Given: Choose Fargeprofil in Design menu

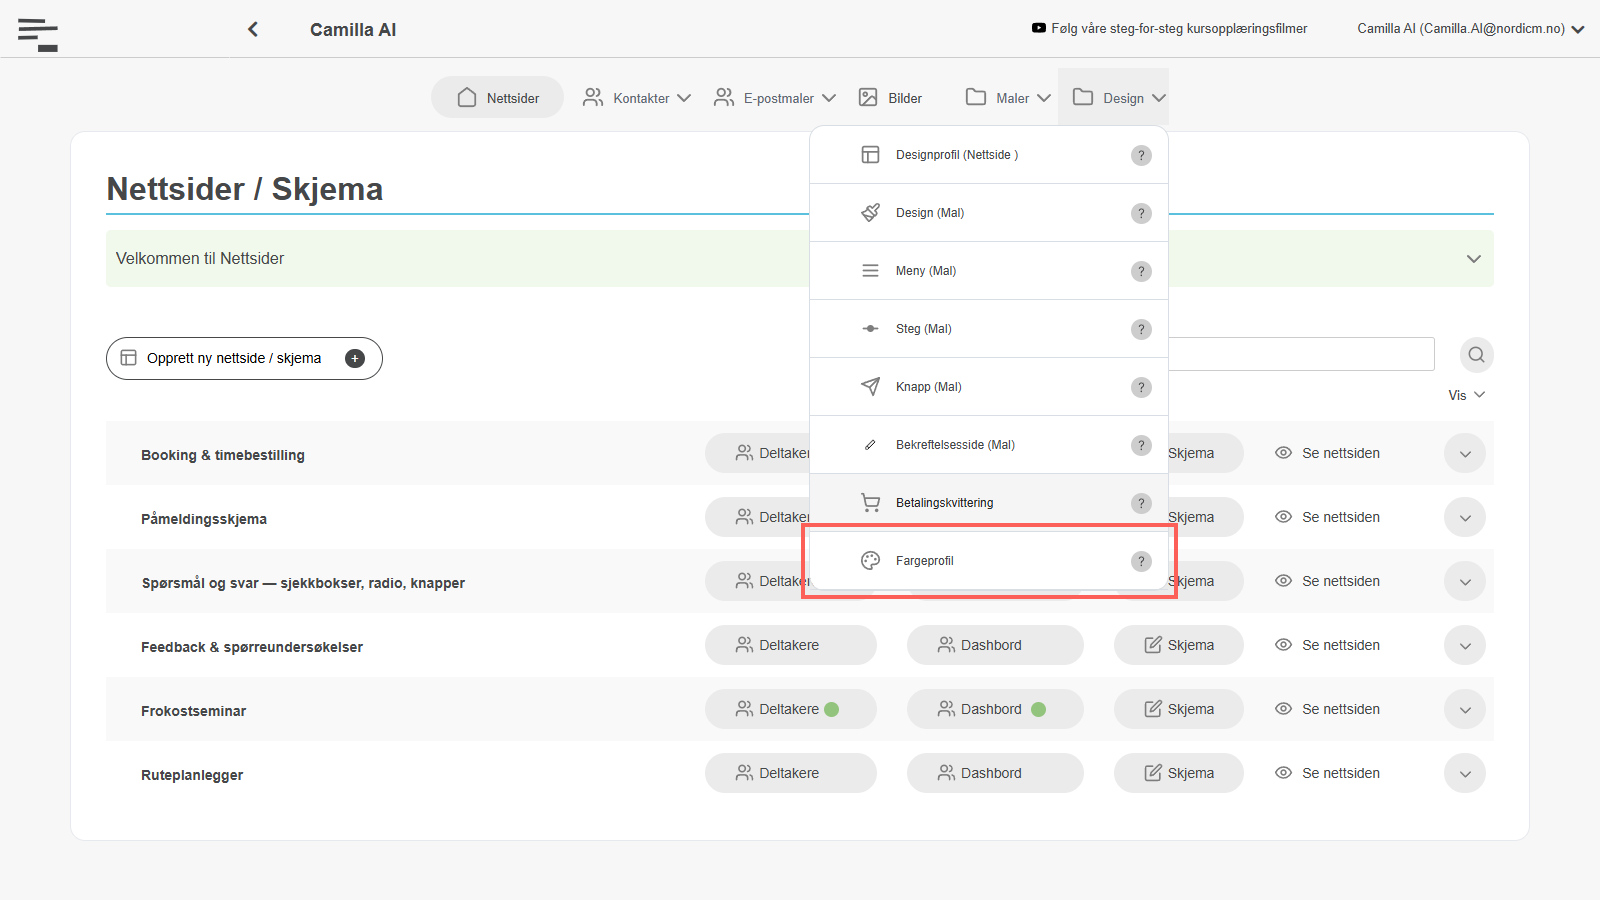Looking at the screenshot, I should point(989,561).
